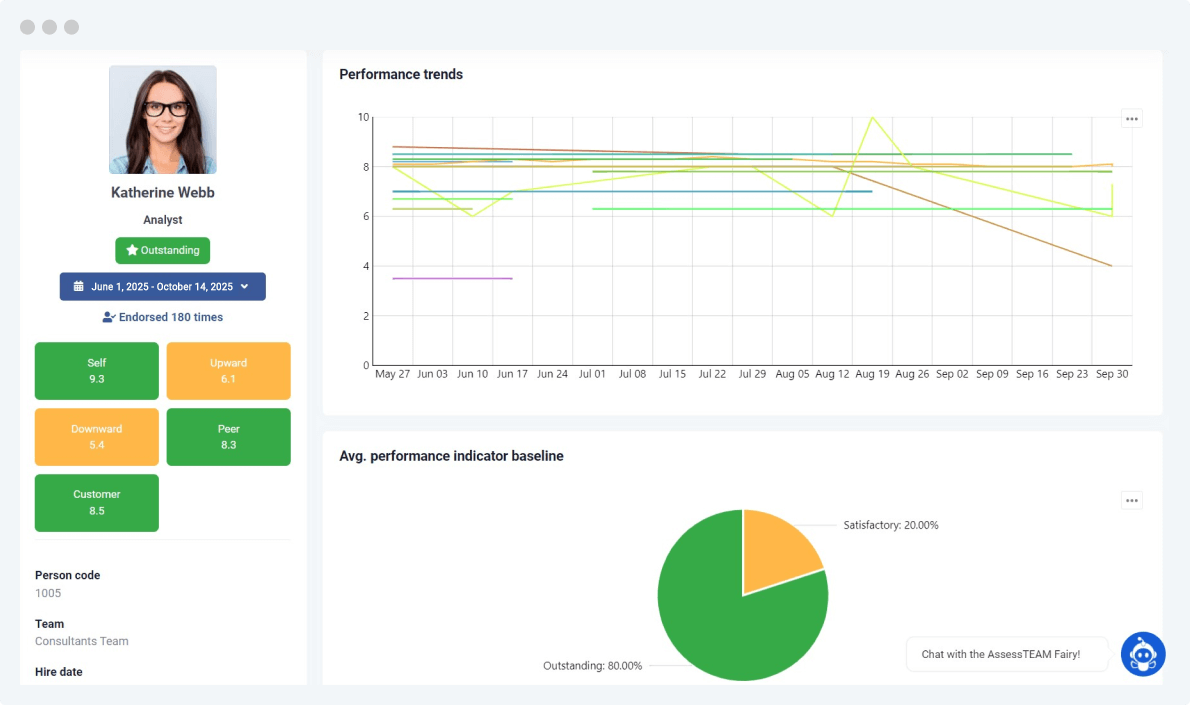Toggle the Self score tile
The image size is (1190, 705).
96,370
